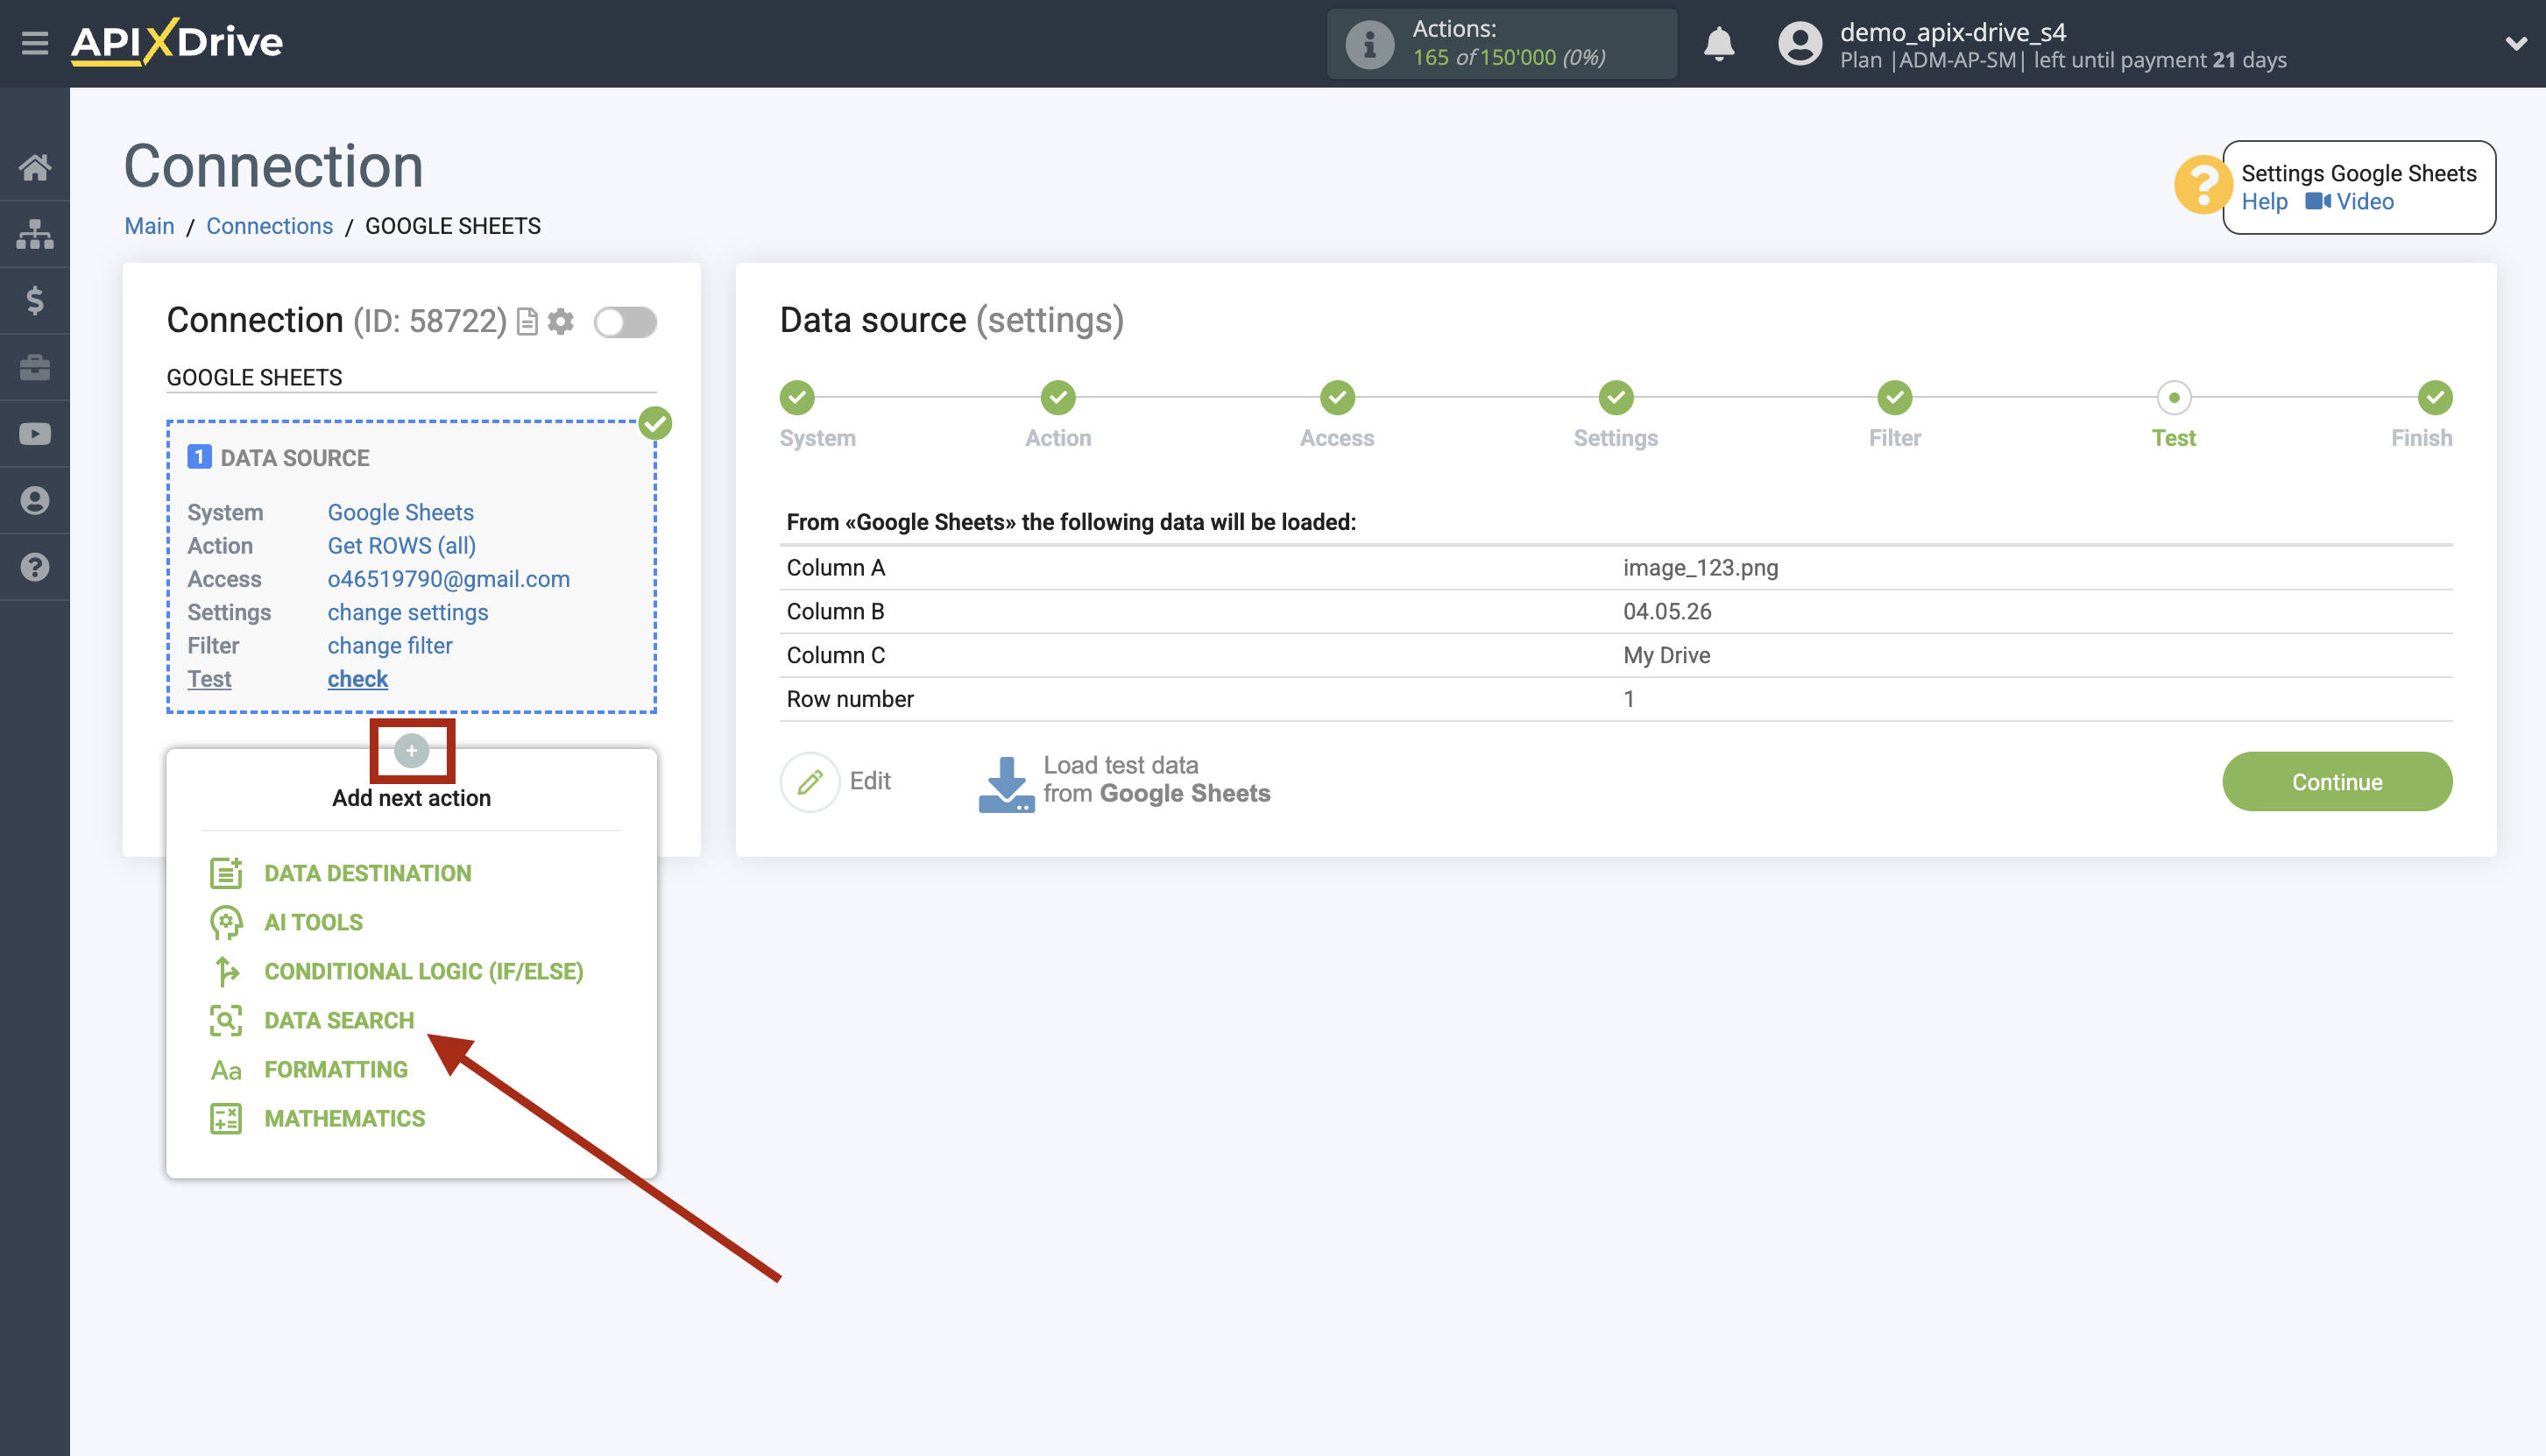Select DATA DESTINATION from the action menu
The image size is (2546, 1456).
[x=367, y=873]
